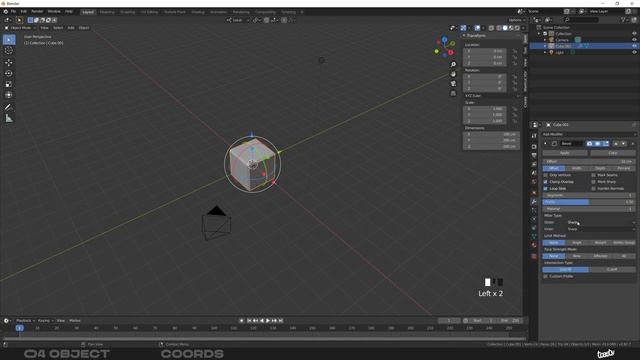Open the Add Modifier dropdown
Image resolution: width=640 pixels, height=360 pixels.
tap(589, 134)
